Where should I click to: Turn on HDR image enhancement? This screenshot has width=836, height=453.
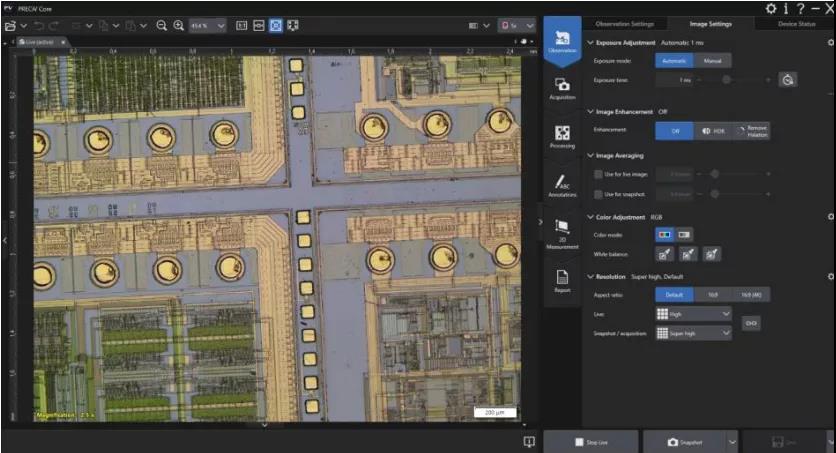[x=713, y=131]
